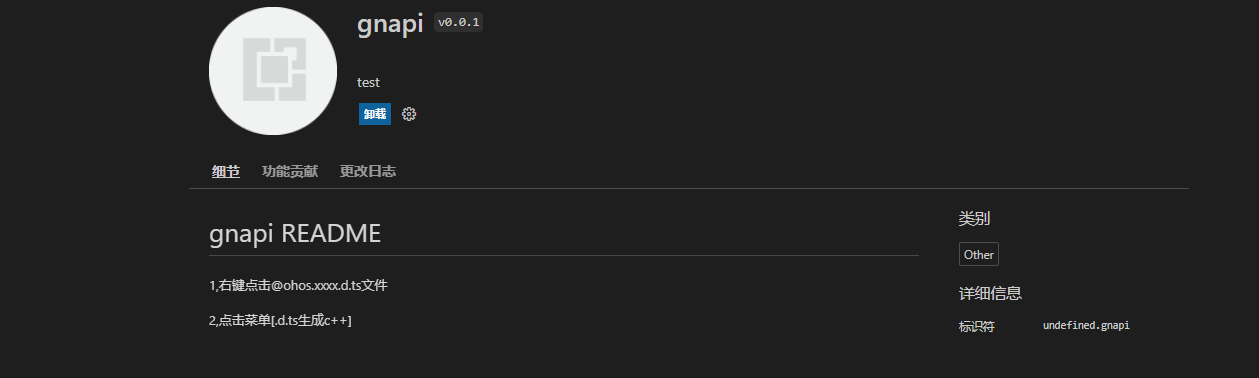
Task: Click the 标识符 label
Action: pyautogui.click(x=977, y=326)
